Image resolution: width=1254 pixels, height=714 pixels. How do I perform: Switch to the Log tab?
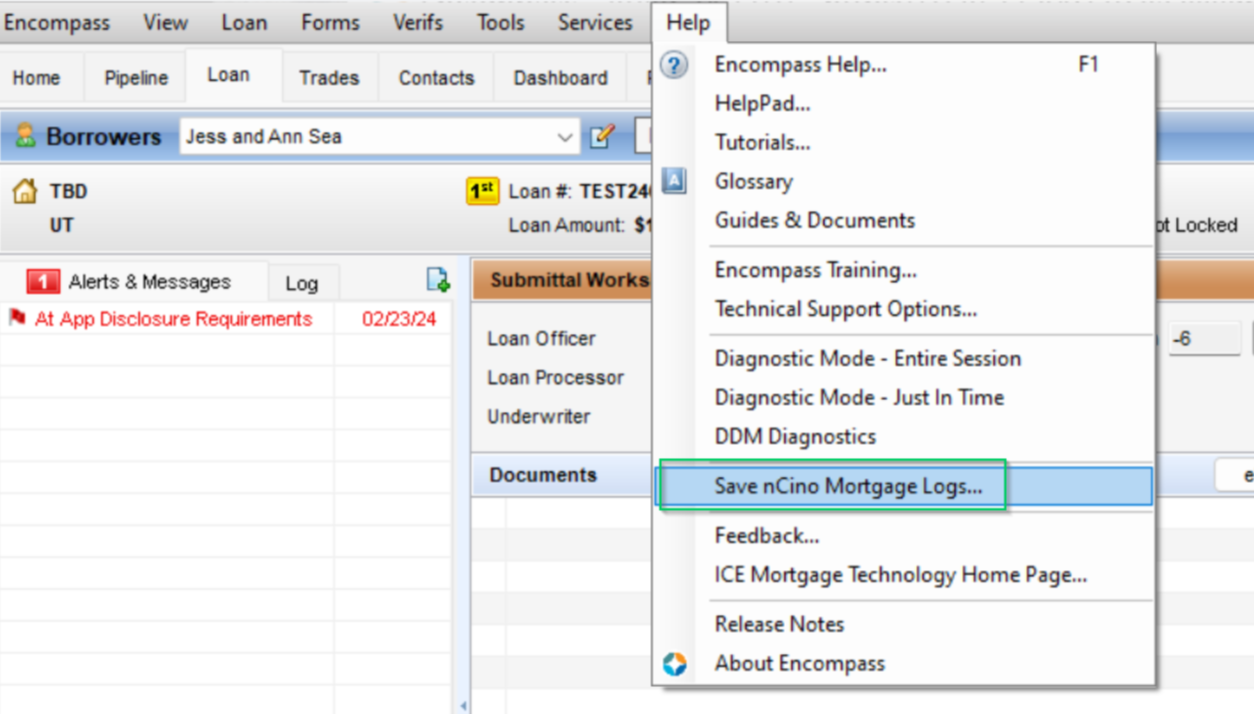click(301, 284)
